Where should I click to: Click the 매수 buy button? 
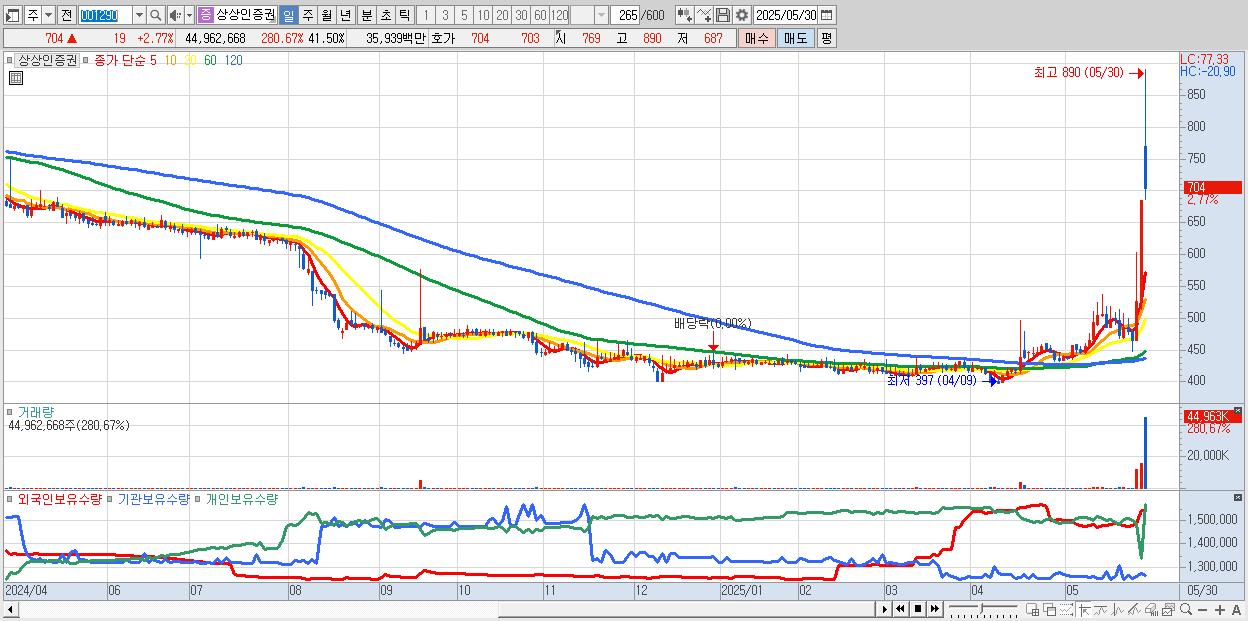(x=757, y=38)
